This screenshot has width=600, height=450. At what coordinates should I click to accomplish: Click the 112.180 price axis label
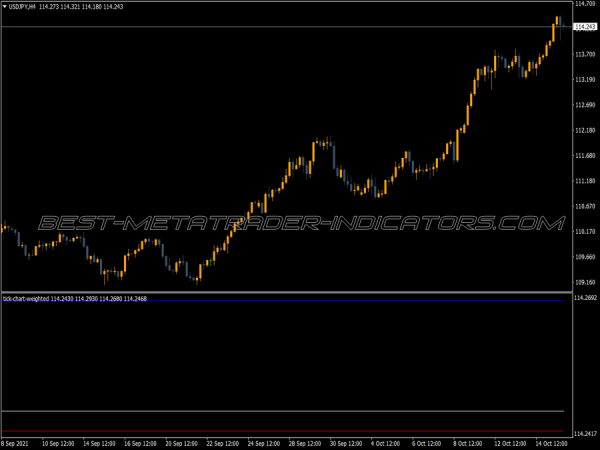585,130
